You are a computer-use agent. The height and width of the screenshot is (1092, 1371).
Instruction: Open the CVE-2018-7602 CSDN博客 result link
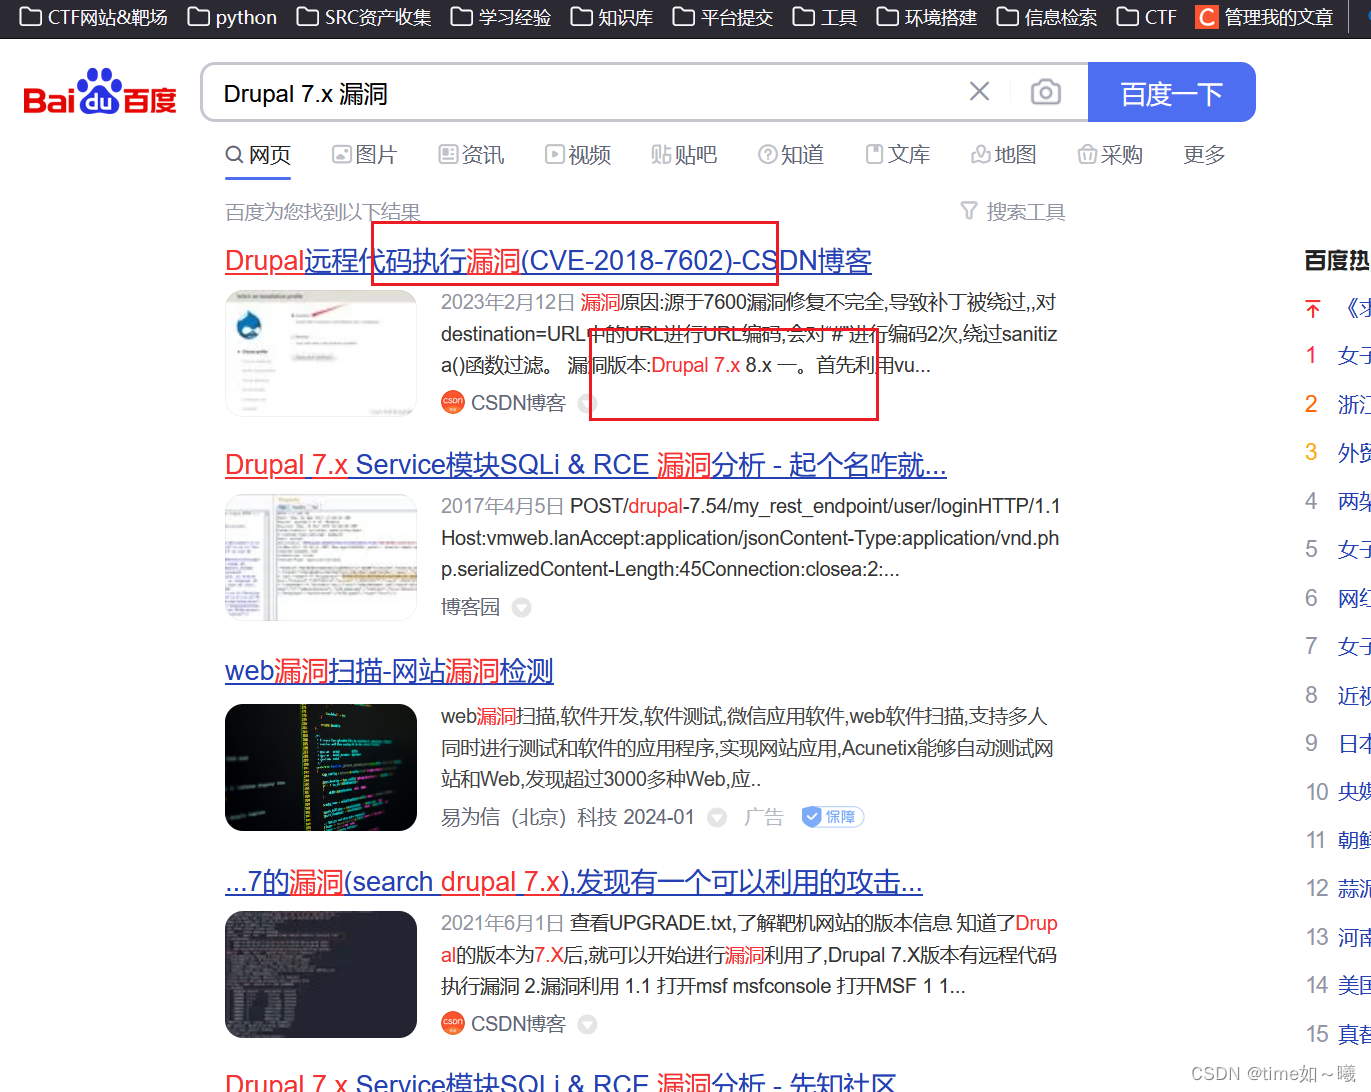(548, 261)
